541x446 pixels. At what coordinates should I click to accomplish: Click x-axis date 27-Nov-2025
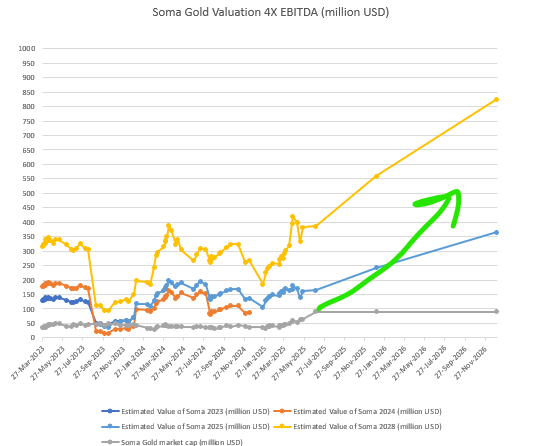[x=350, y=362]
